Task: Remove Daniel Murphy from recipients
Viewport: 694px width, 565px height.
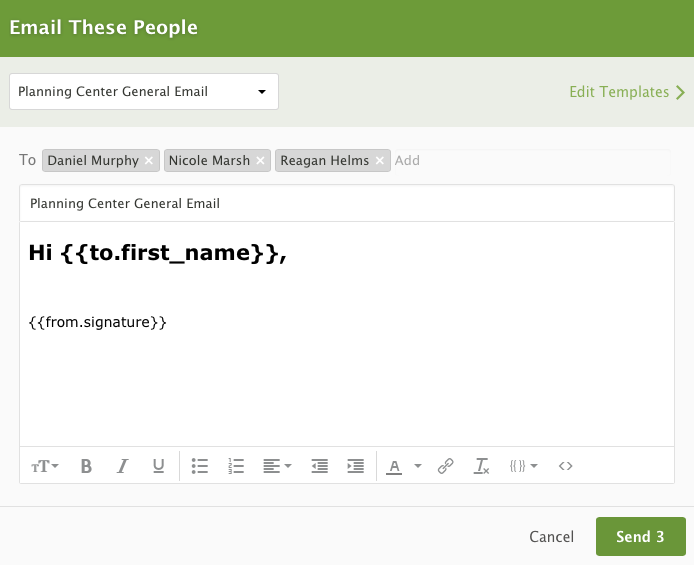Action: (149, 161)
